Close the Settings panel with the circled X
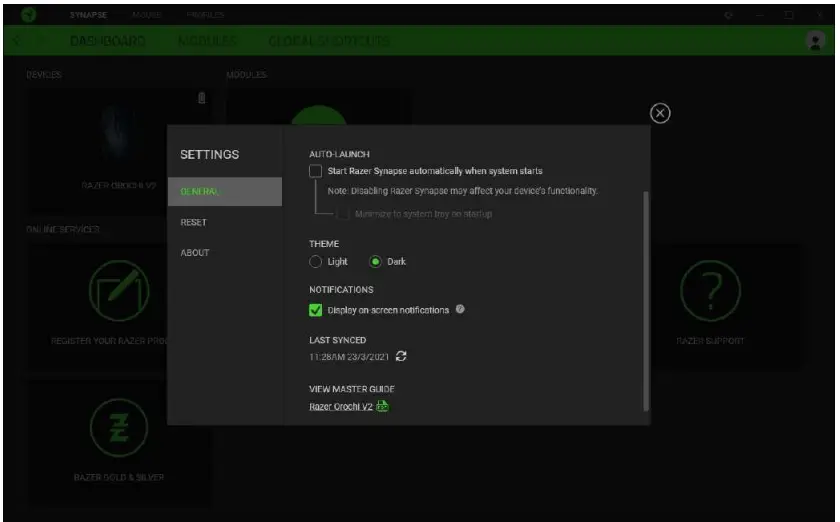Viewport: 840px width, 522px height. tap(660, 113)
